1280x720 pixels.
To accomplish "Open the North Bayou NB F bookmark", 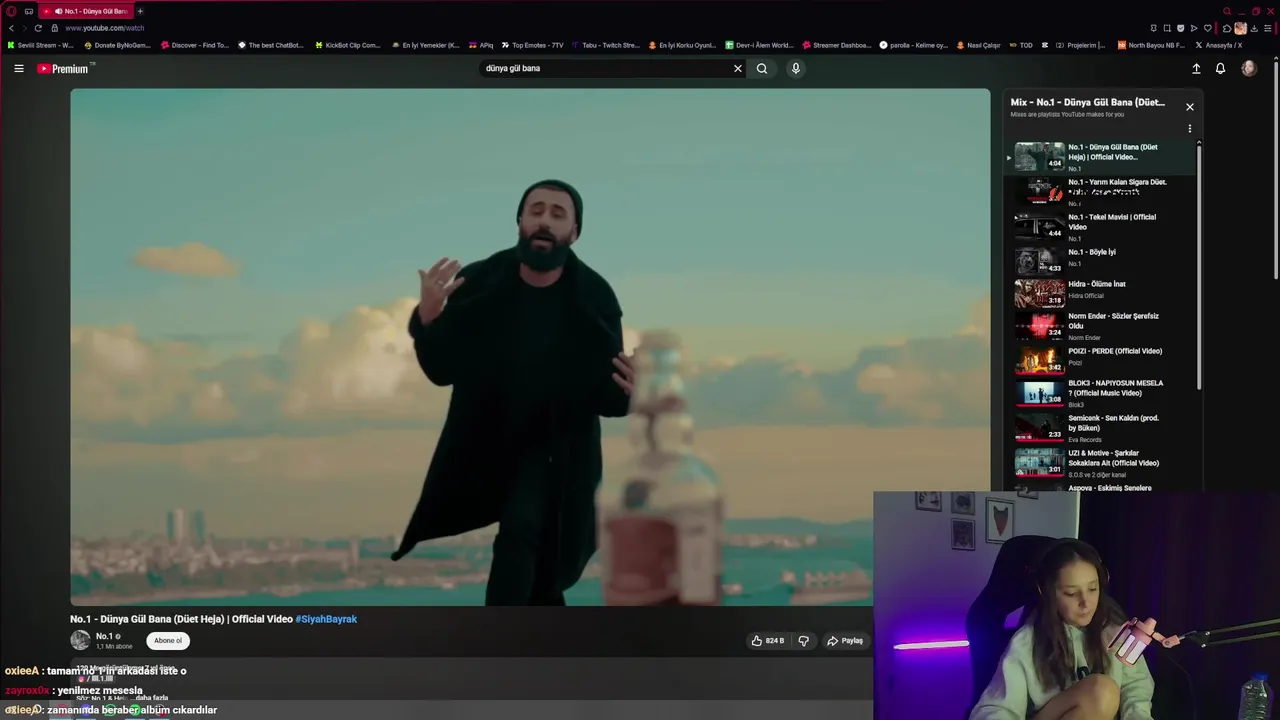I will (x=1151, y=45).
